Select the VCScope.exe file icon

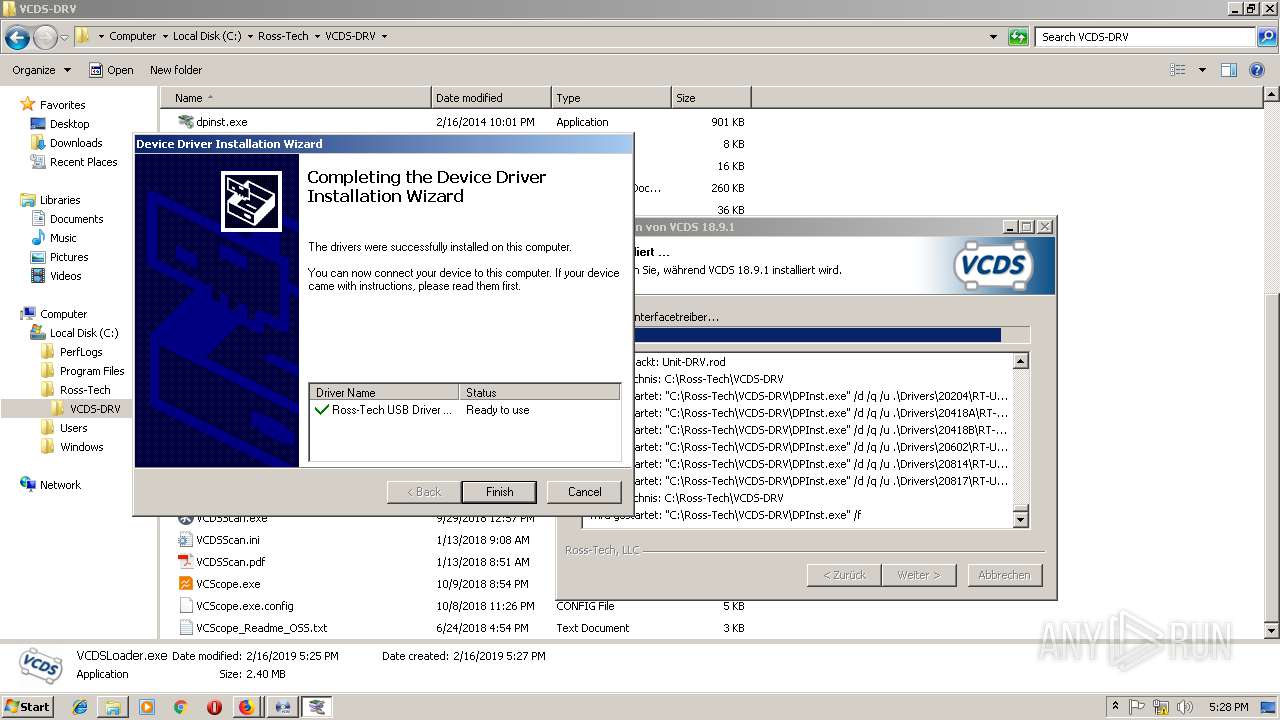[185, 584]
